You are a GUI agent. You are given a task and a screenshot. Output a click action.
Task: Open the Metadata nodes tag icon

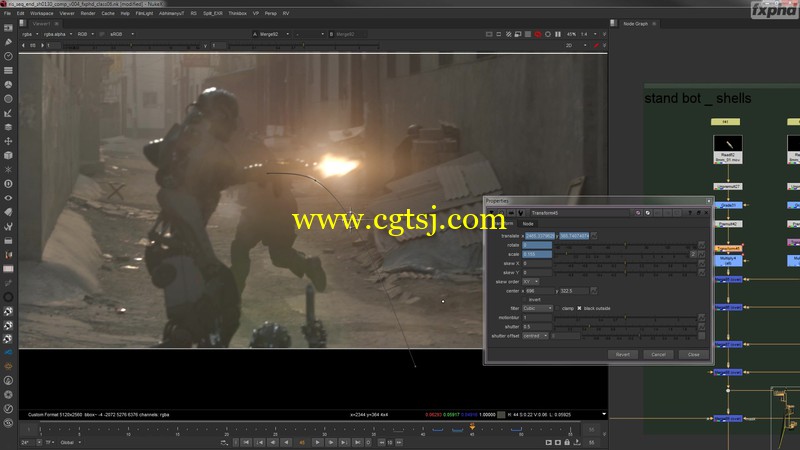(x=8, y=212)
